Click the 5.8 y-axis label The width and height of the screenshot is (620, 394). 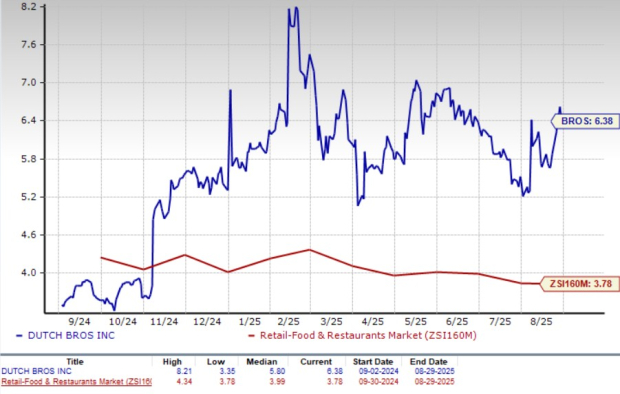[x=28, y=159]
